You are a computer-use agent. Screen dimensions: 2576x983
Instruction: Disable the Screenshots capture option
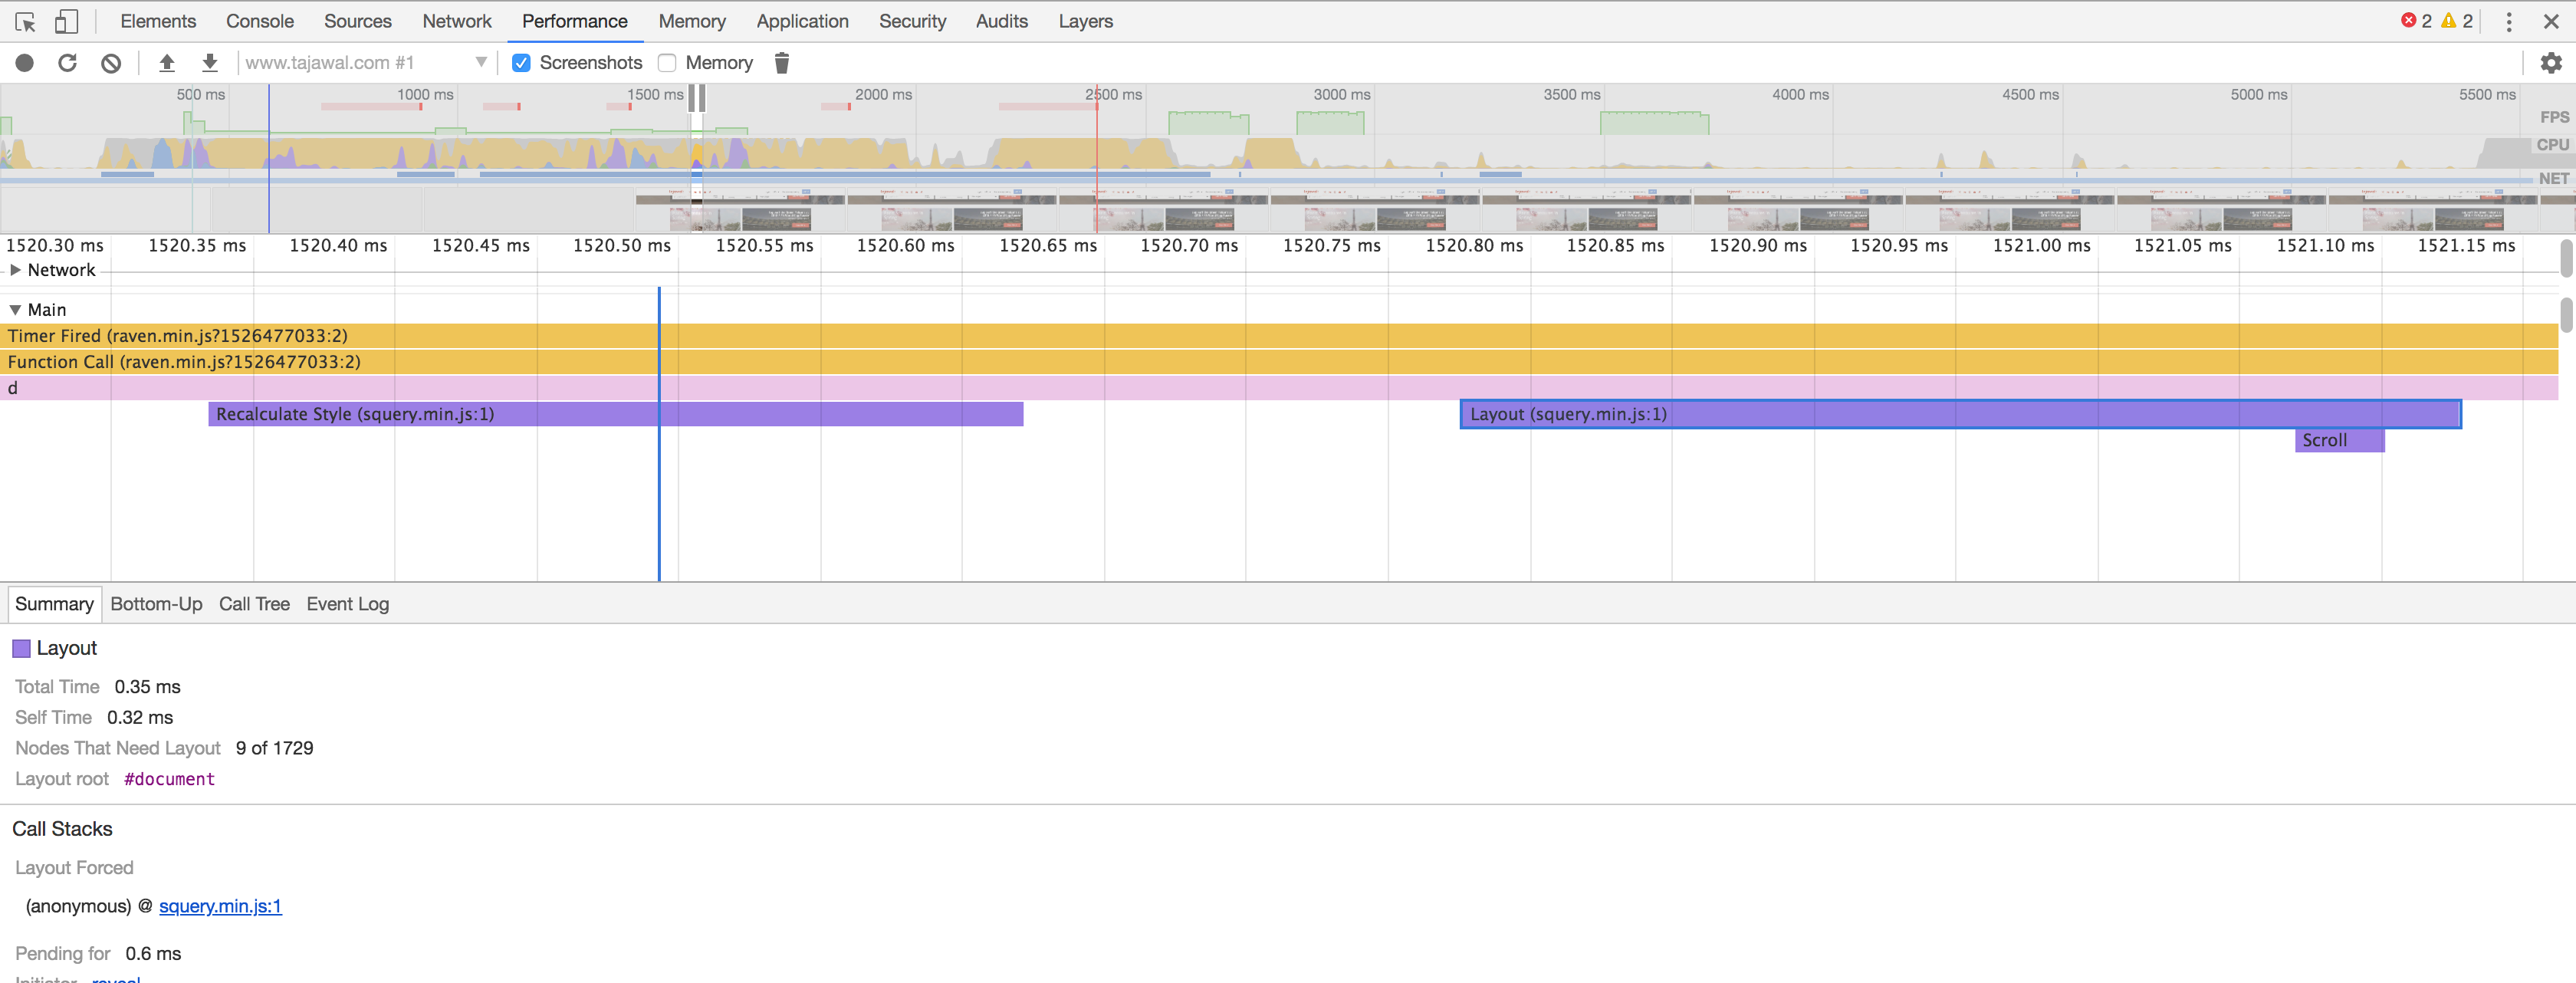(x=521, y=62)
